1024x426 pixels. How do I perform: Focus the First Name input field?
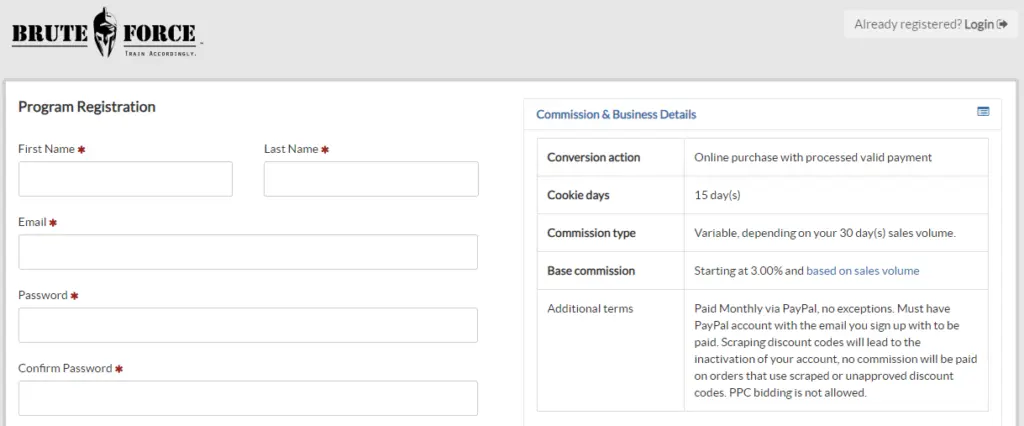click(x=125, y=179)
